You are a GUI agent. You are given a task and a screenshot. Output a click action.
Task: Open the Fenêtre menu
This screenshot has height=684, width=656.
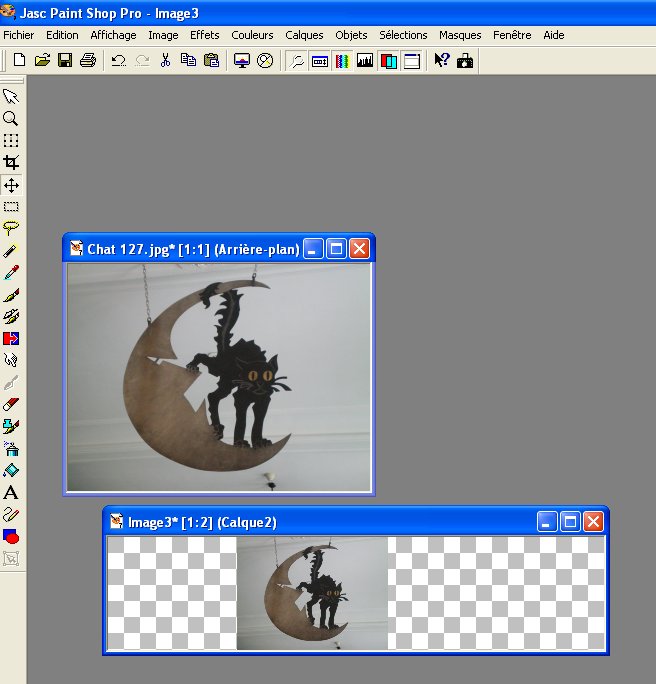[512, 35]
